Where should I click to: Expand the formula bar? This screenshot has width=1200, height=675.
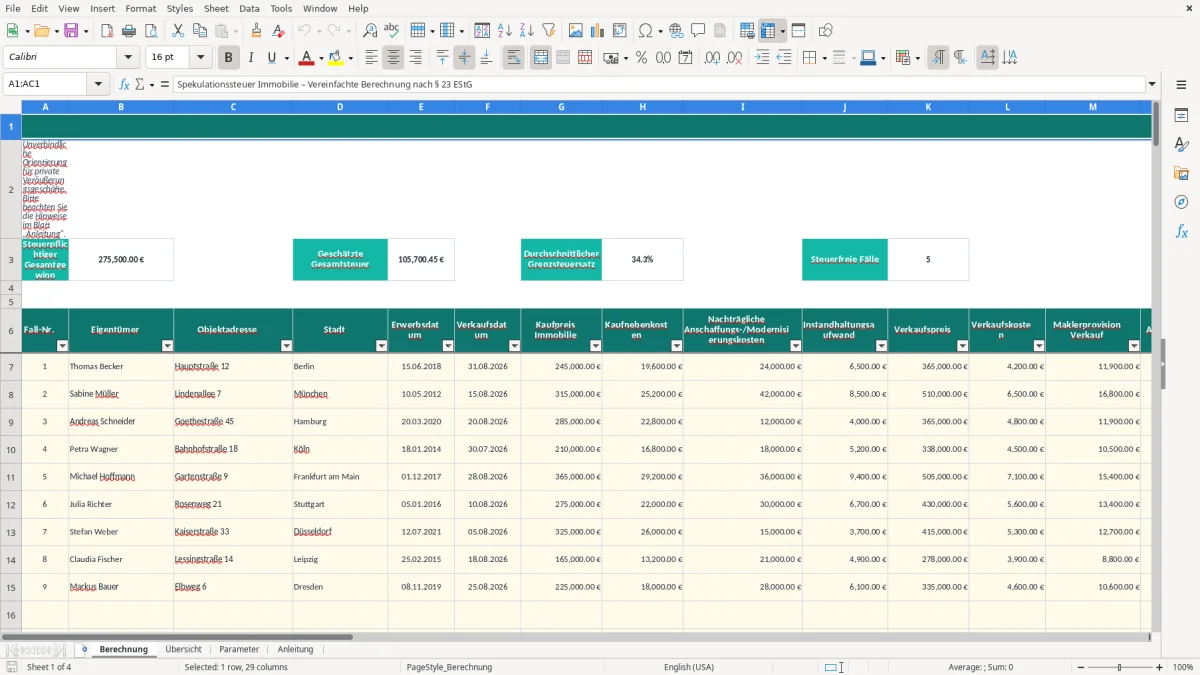1152,84
